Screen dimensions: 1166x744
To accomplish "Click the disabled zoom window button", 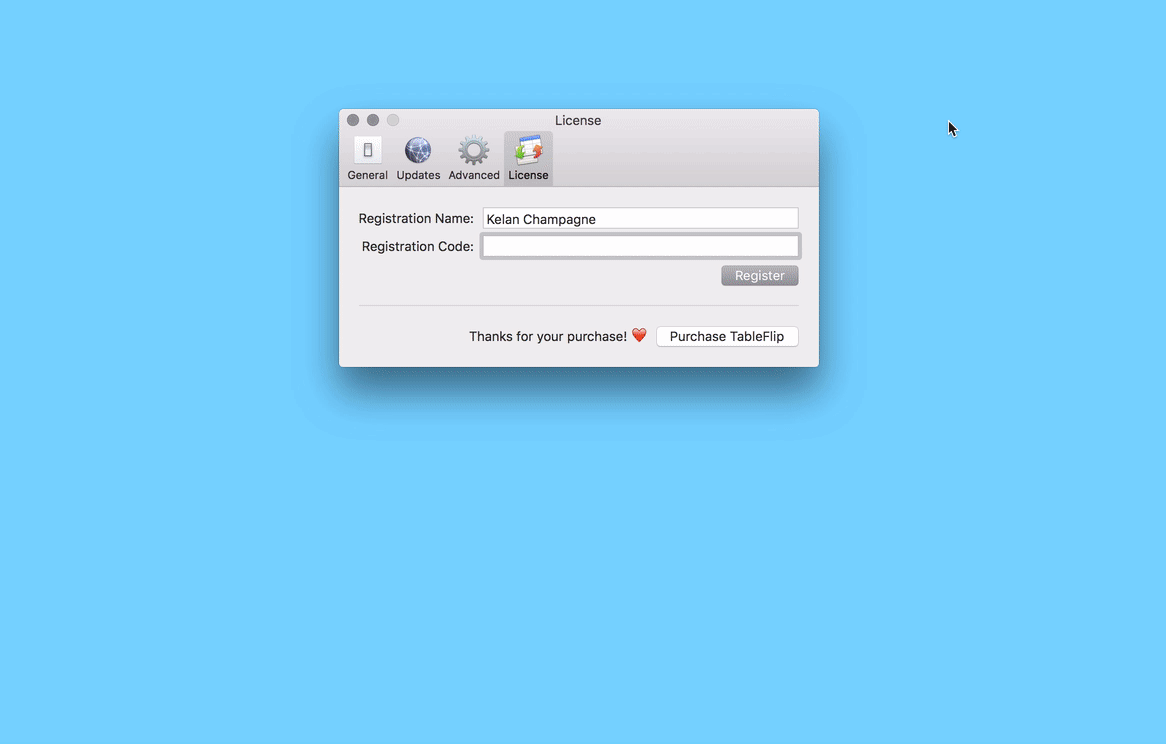I will tap(393, 120).
